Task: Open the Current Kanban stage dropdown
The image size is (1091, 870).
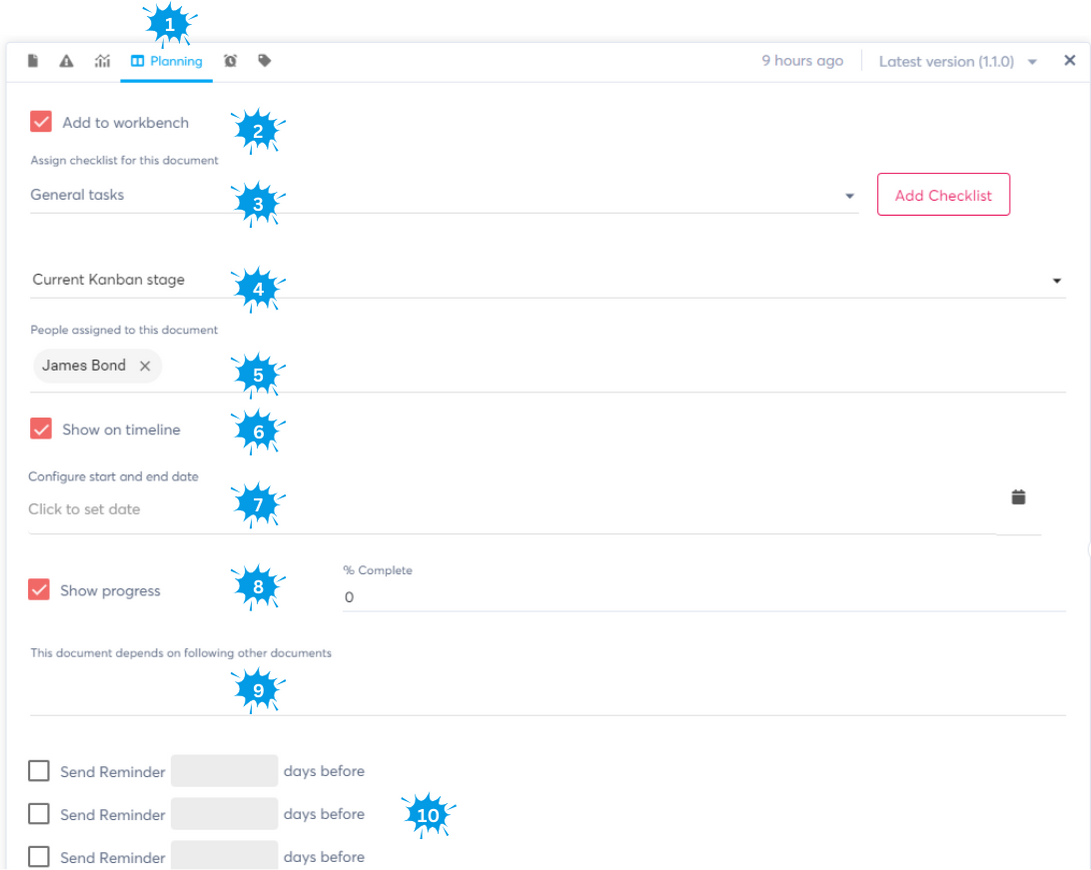Action: [1057, 281]
